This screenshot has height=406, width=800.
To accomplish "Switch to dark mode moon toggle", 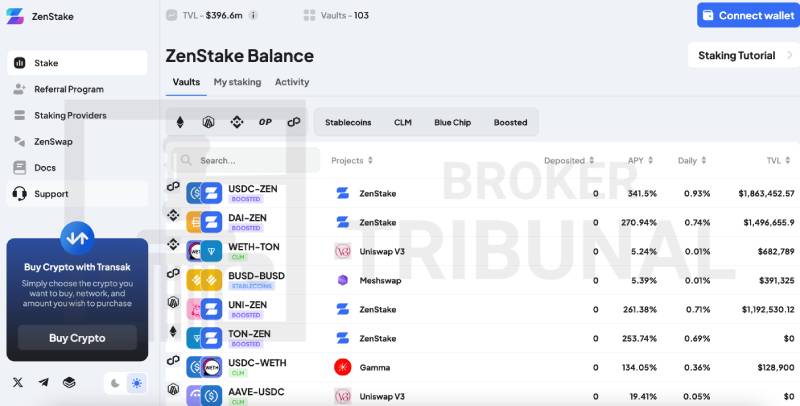I will 115,384.
